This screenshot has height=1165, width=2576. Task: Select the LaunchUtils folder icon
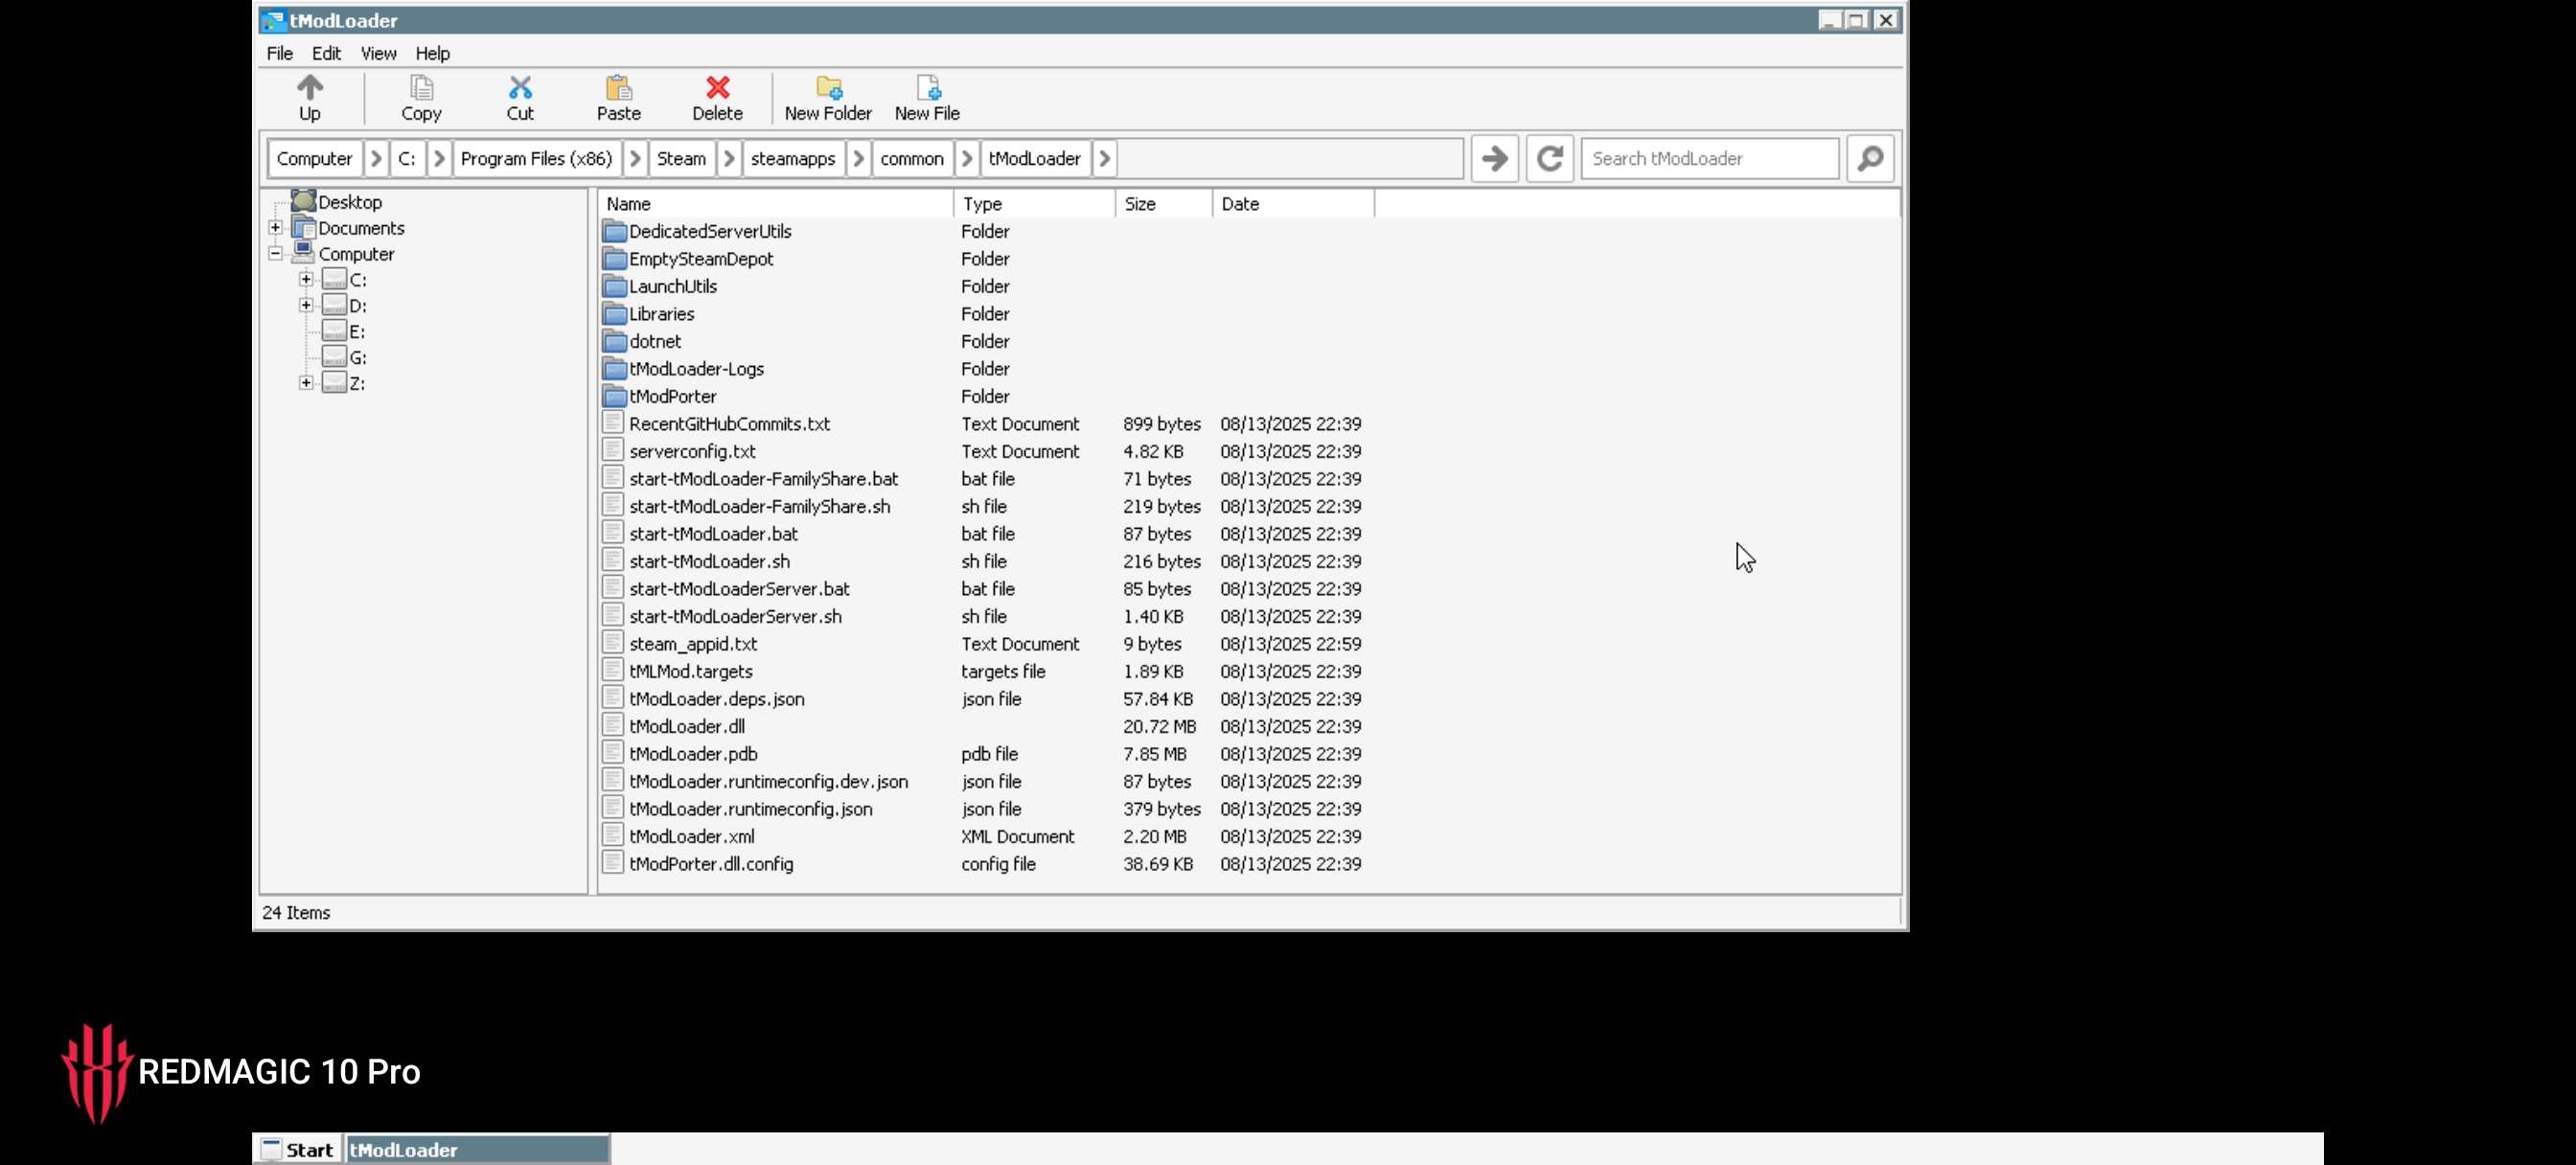pyautogui.click(x=614, y=286)
